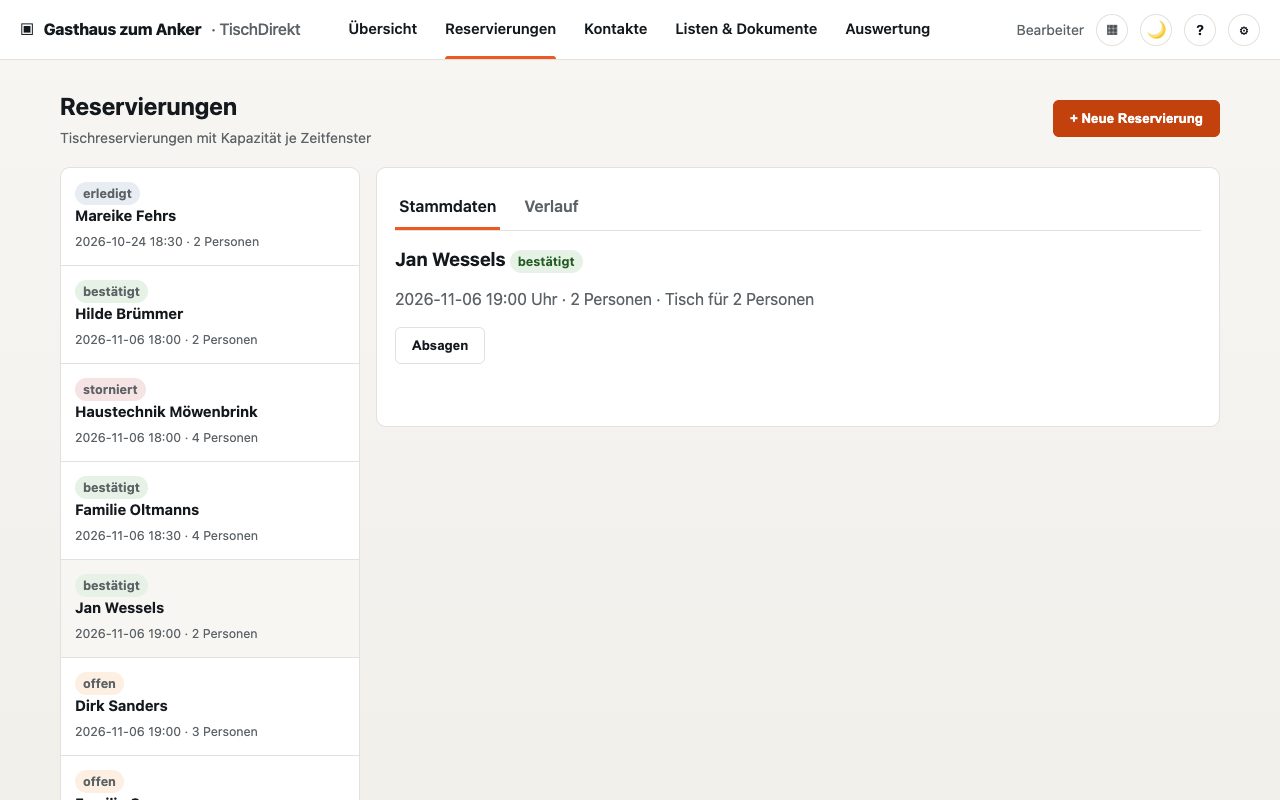Open the grid density view icon
Viewport: 1280px width, 800px height.
click(1112, 30)
